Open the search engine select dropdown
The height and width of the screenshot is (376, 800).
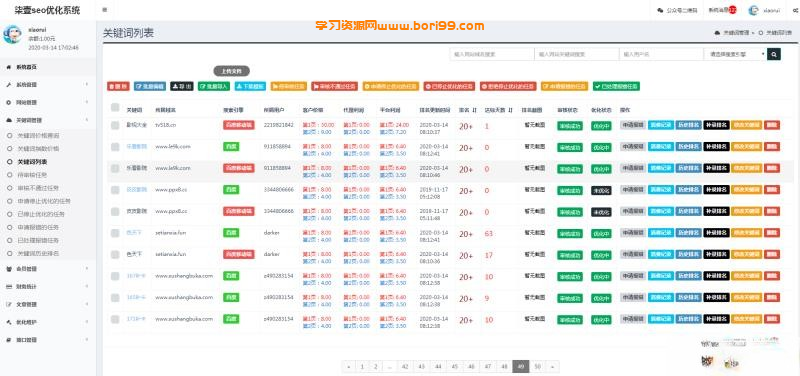click(735, 54)
